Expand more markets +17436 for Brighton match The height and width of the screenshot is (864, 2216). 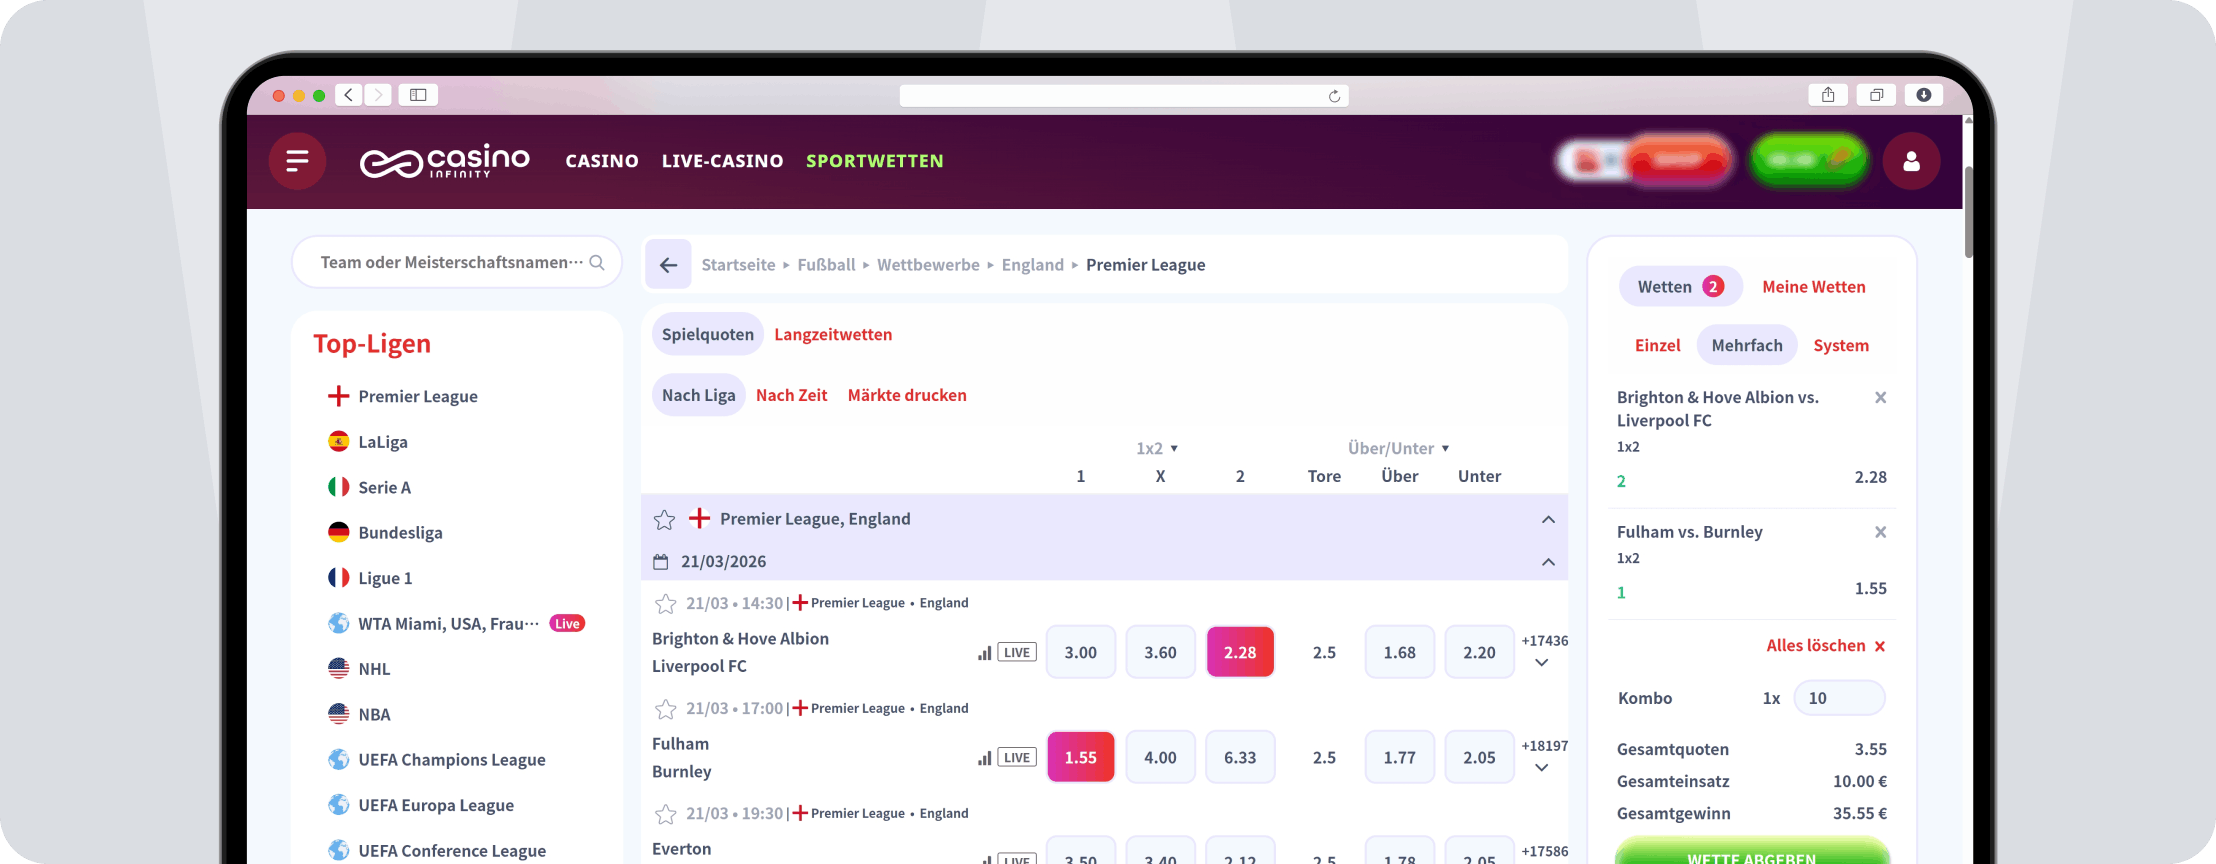pyautogui.click(x=1543, y=652)
